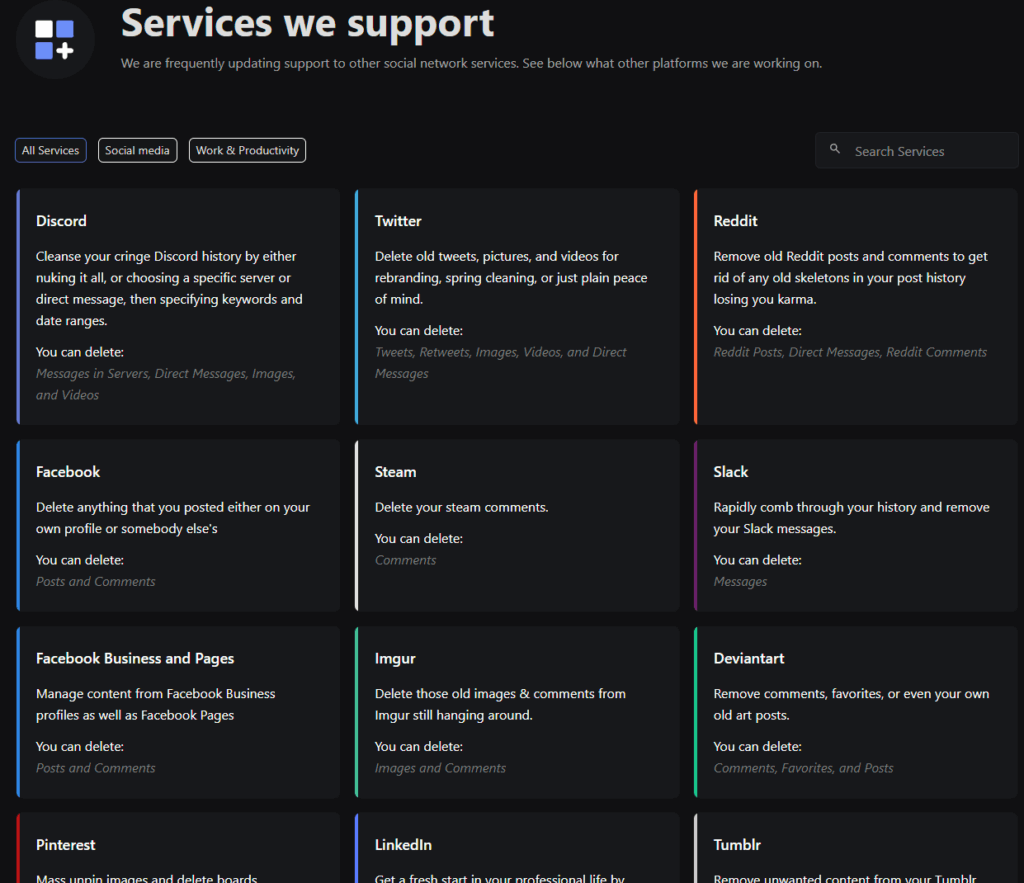Select the Slack service card
The width and height of the screenshot is (1024, 883).
tap(856, 525)
